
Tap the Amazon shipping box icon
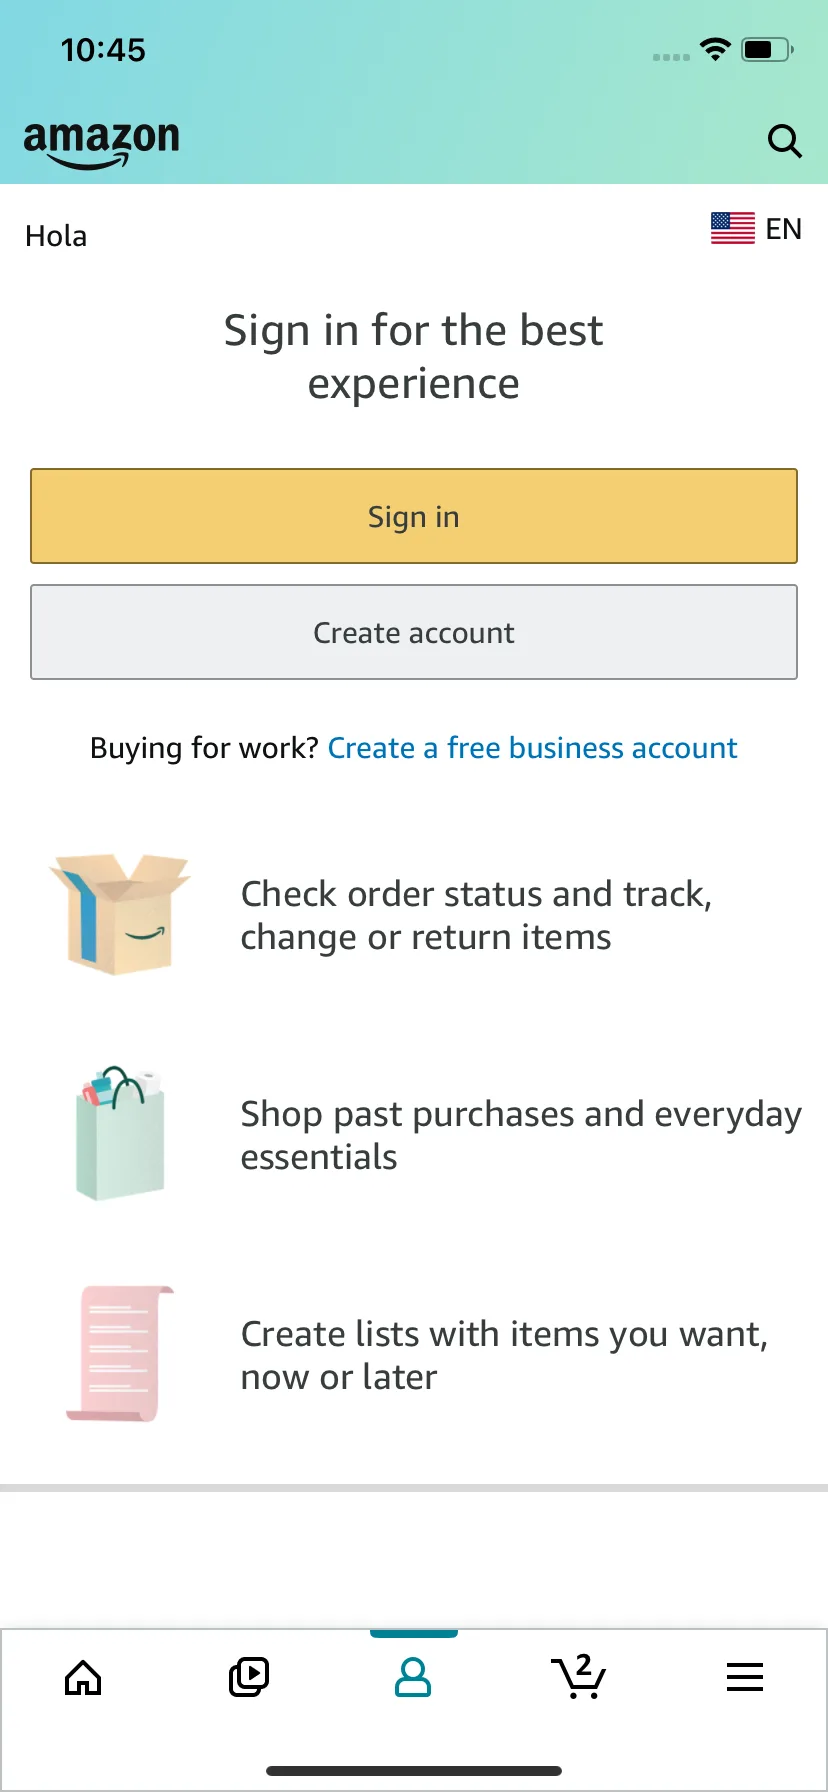pos(120,914)
